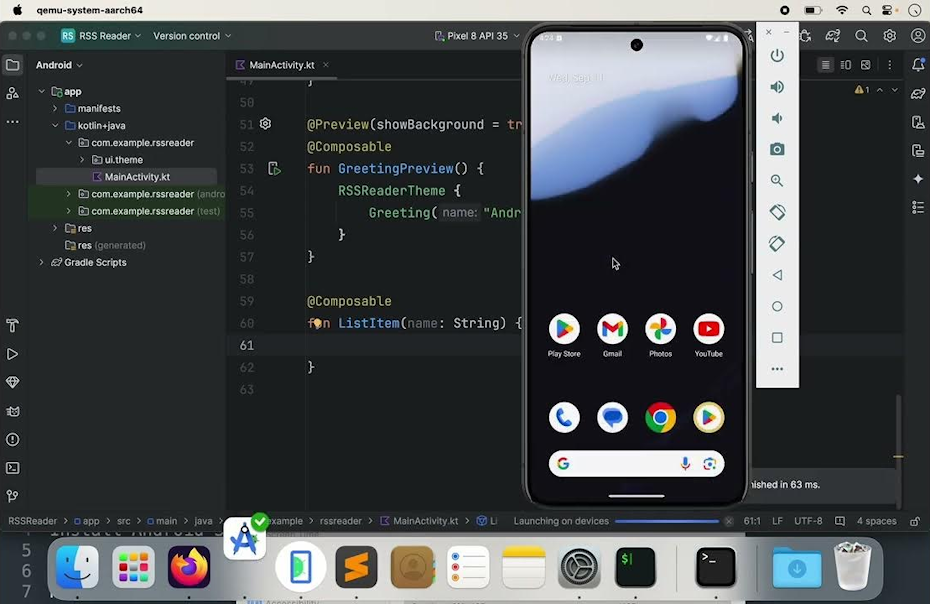
Task: Select the MainActivity.kt editor tab
Action: (281, 65)
